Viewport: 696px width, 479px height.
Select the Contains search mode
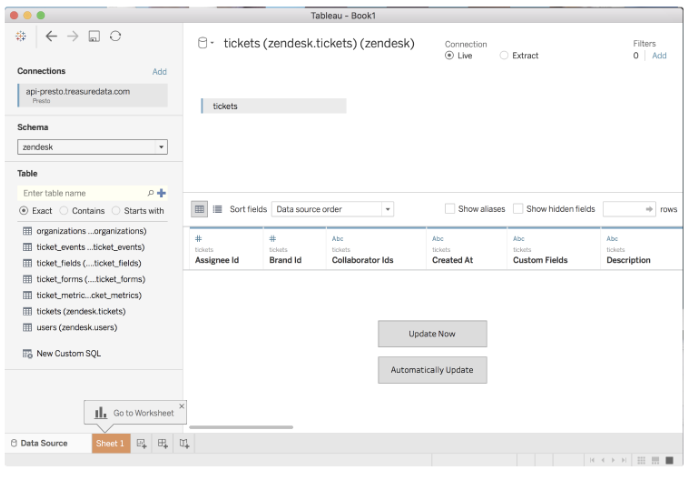coord(66,211)
